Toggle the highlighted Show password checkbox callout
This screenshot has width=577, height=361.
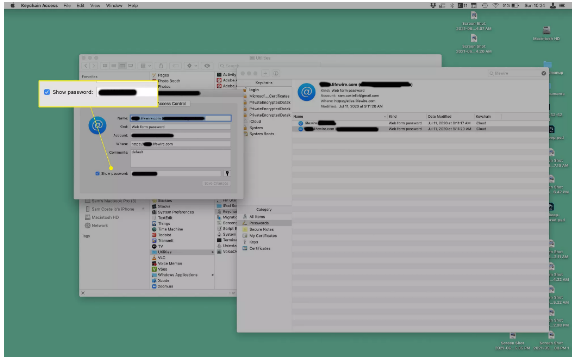coord(47,92)
